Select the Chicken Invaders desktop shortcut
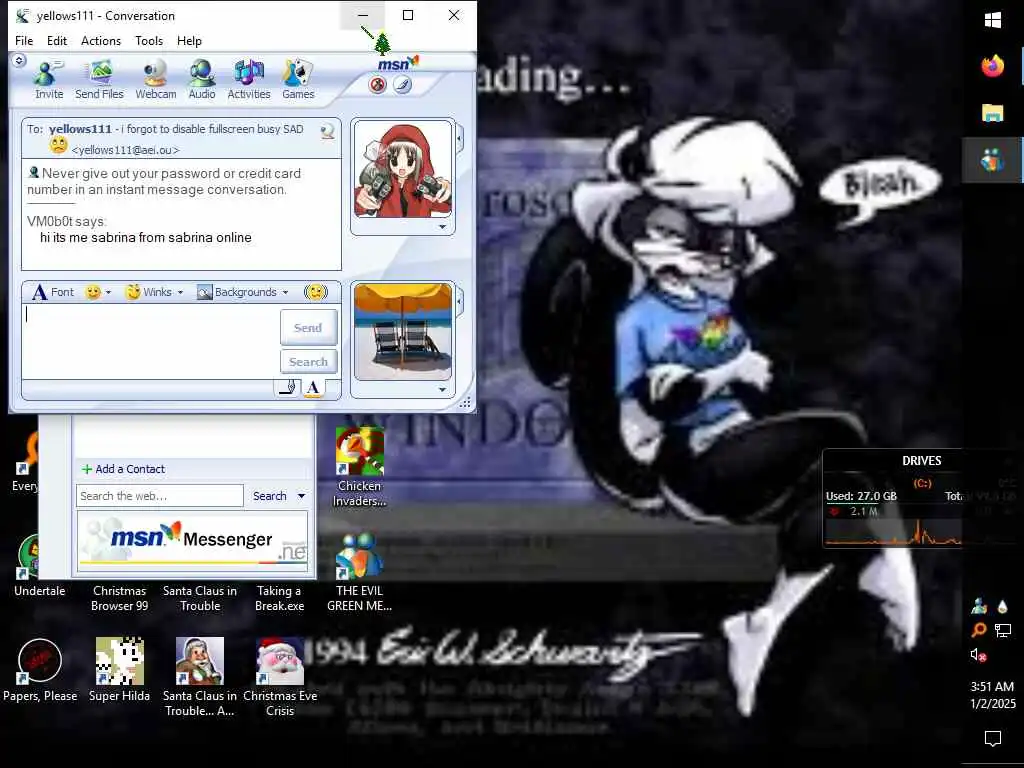The image size is (1024, 768). (359, 466)
